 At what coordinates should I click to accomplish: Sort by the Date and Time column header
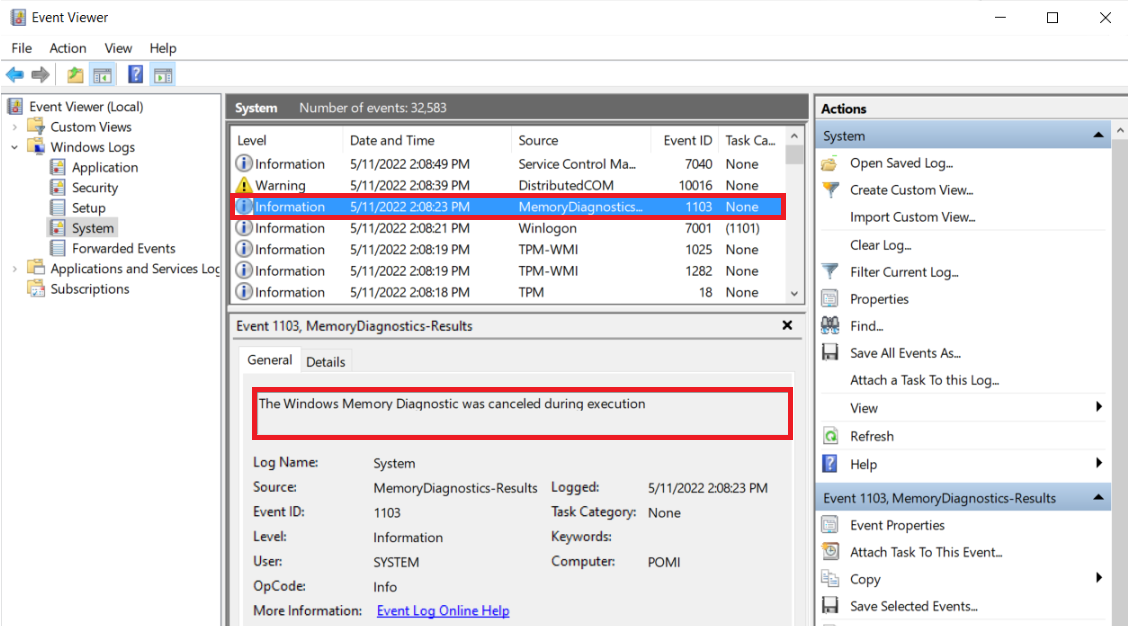coord(427,140)
